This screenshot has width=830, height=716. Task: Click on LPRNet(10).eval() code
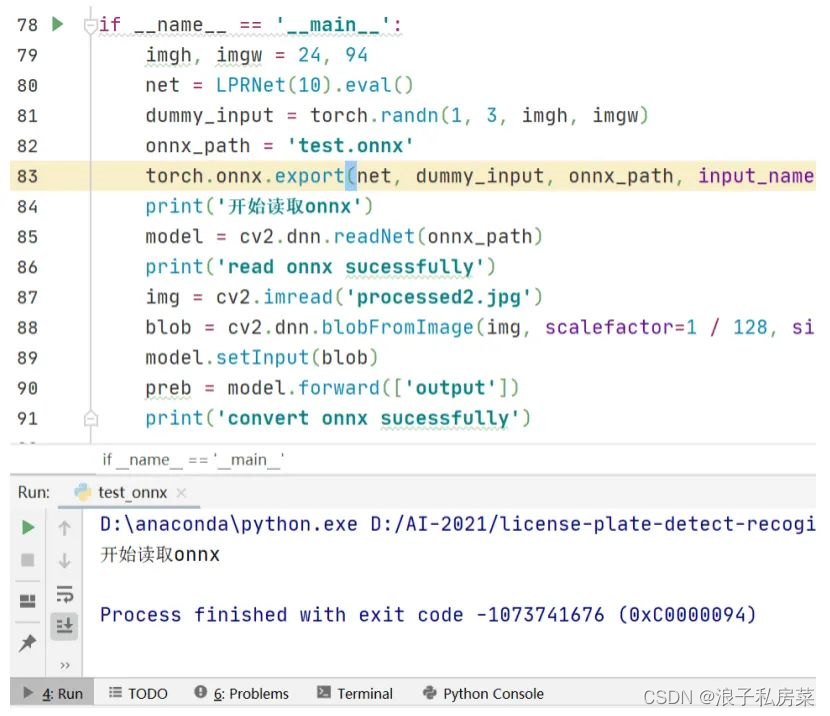[x=314, y=85]
